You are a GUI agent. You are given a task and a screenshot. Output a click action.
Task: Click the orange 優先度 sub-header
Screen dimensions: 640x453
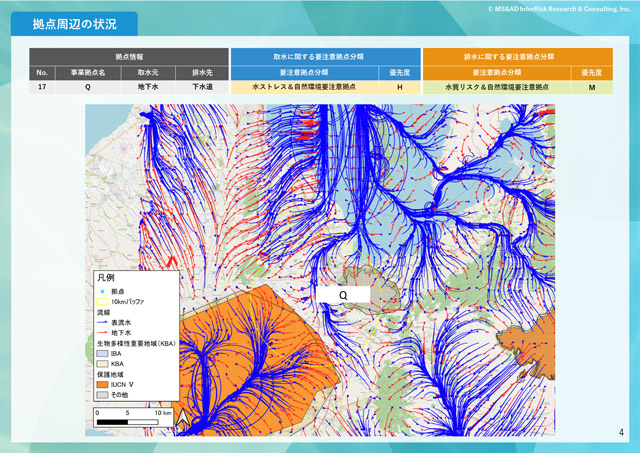592,73
